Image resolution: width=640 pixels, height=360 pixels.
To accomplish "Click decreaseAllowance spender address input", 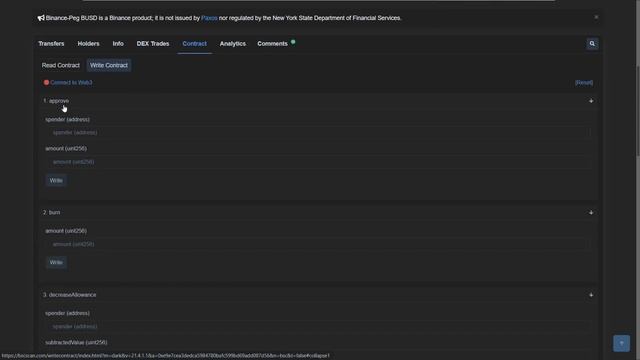I will tap(318, 327).
